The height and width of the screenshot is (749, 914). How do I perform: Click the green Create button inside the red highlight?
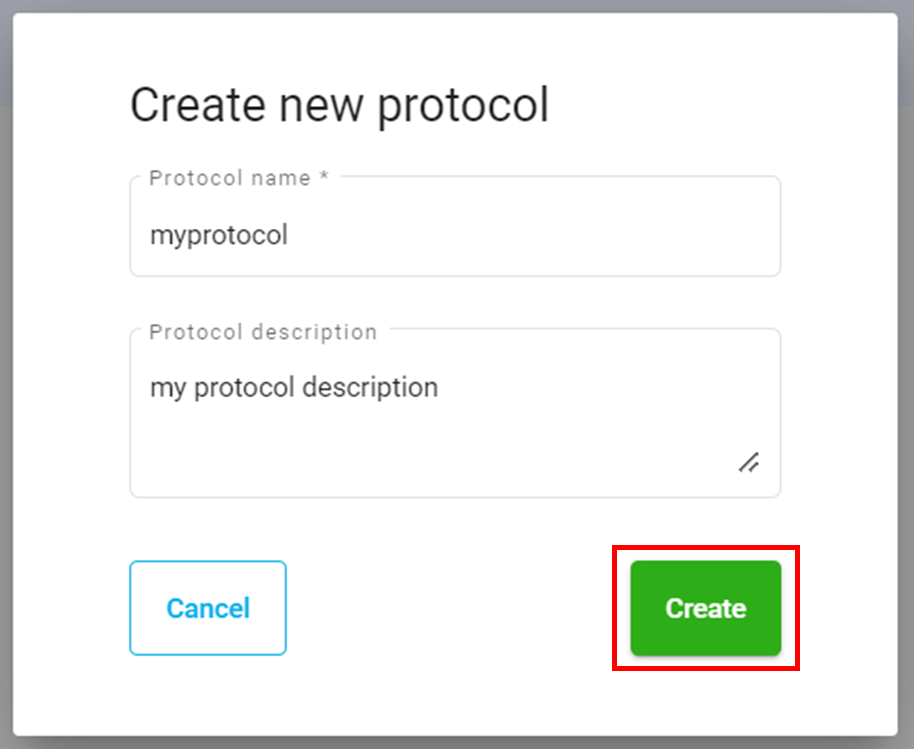[704, 608]
